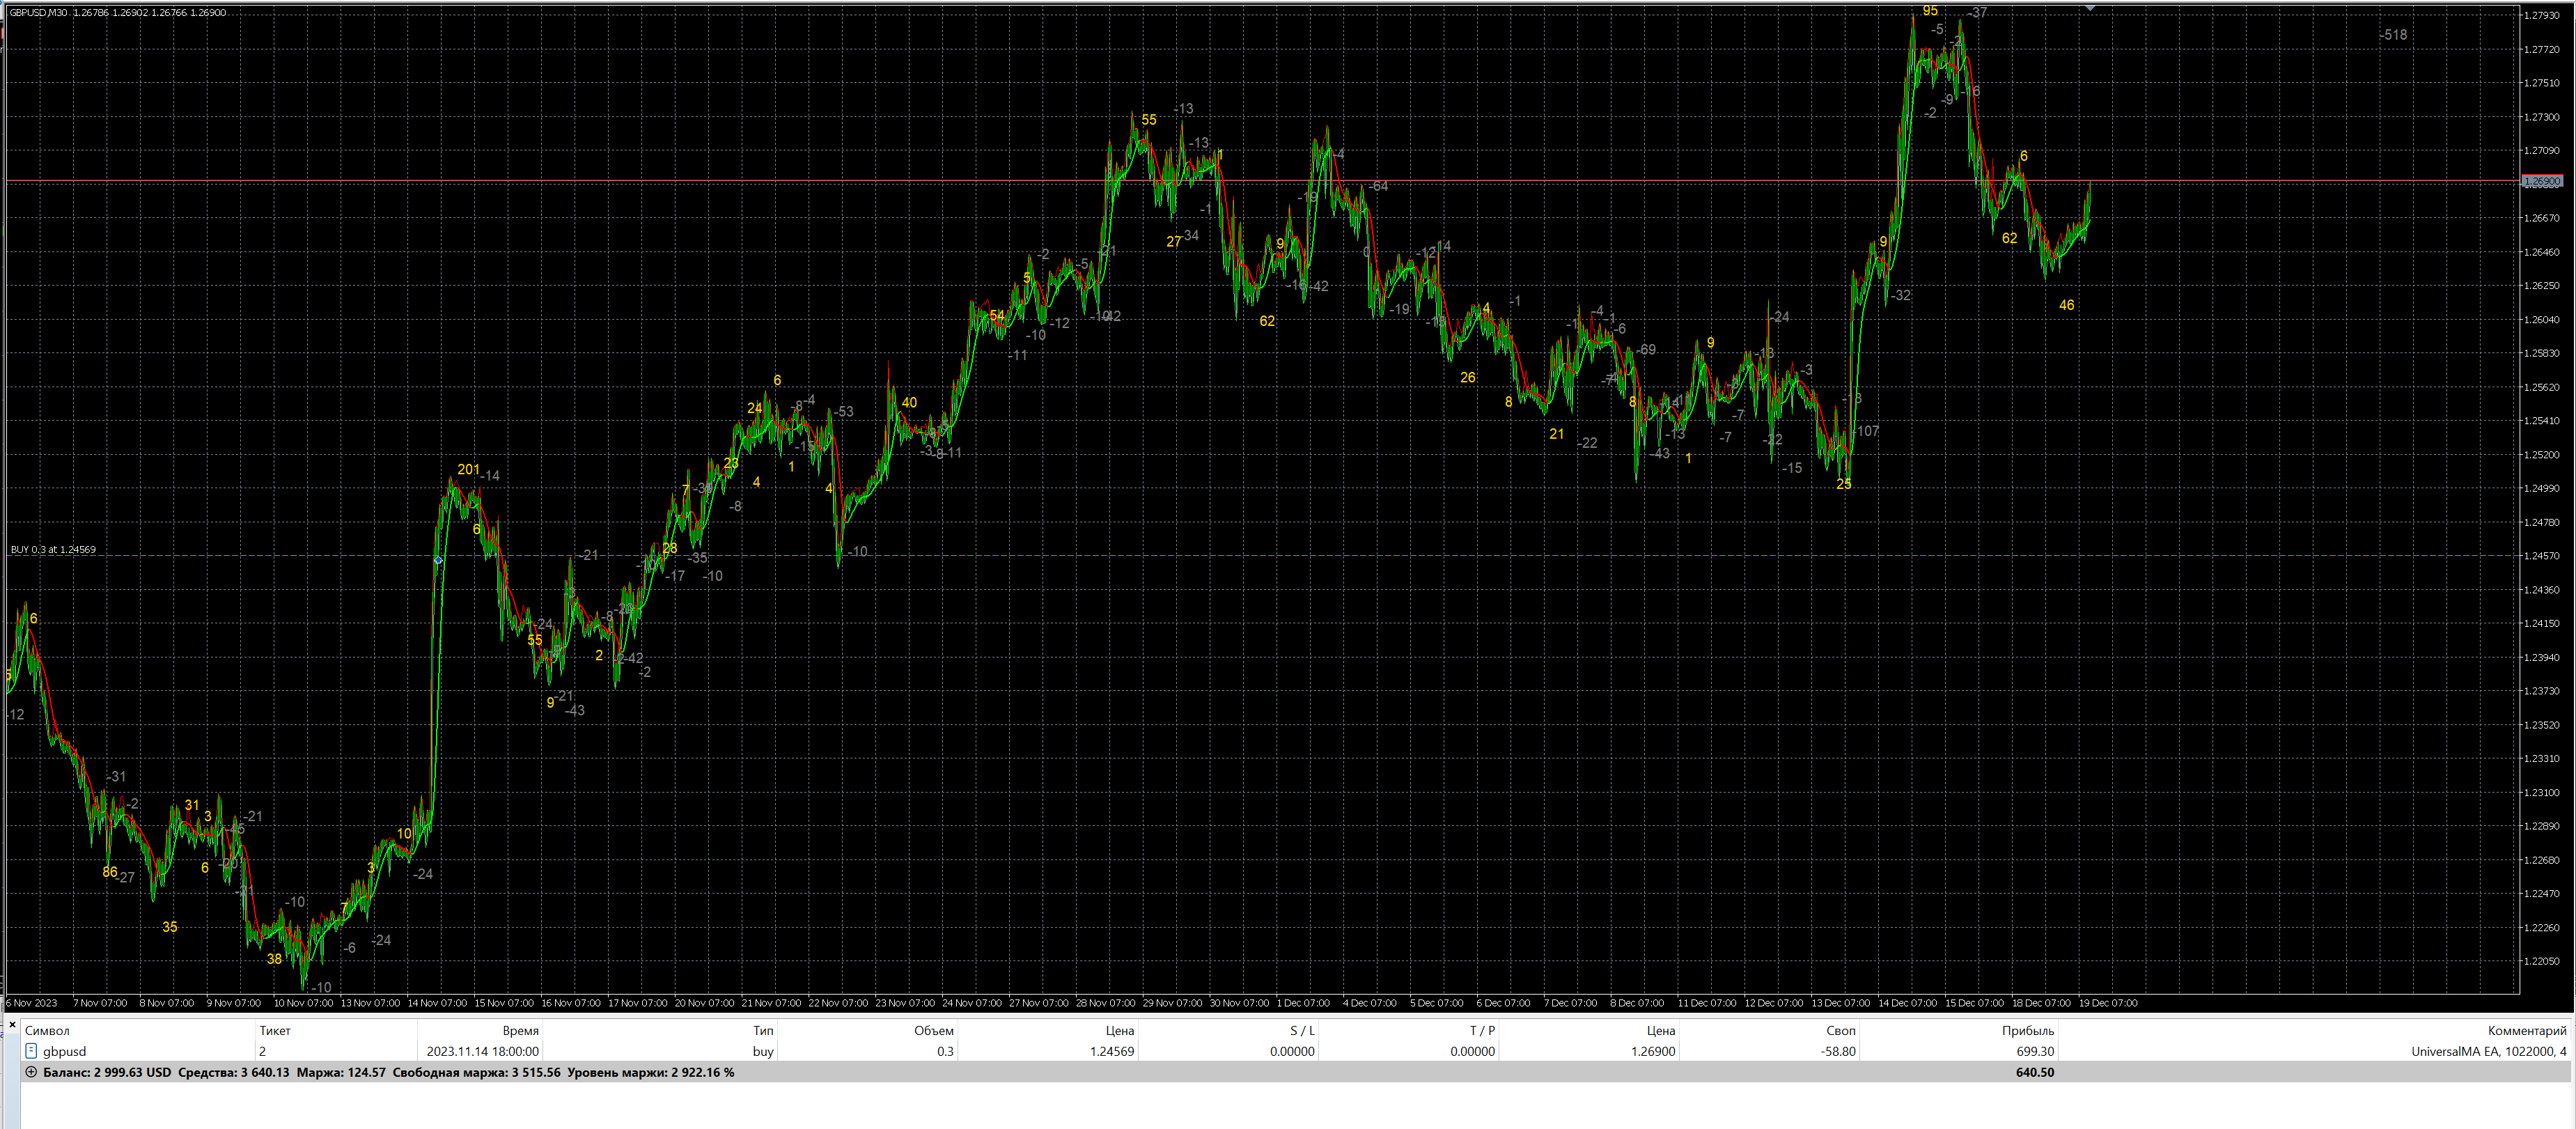Expand the Баланс summary row circle icon

click(31, 1072)
